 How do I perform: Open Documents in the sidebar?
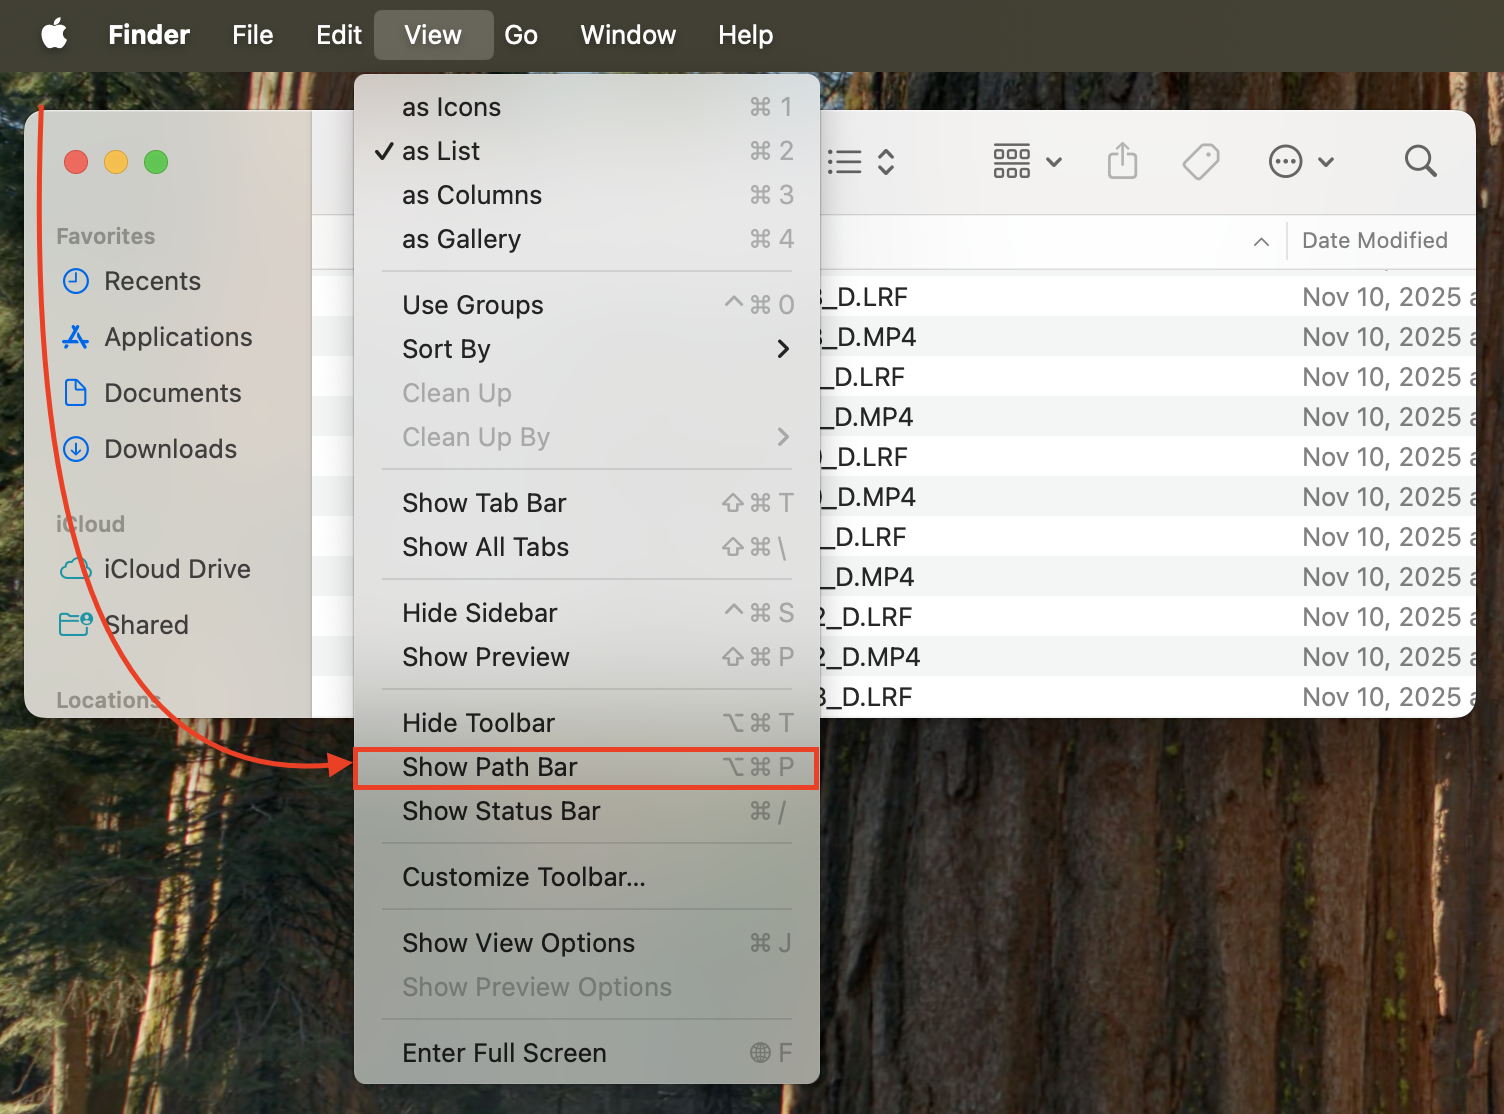click(x=173, y=393)
